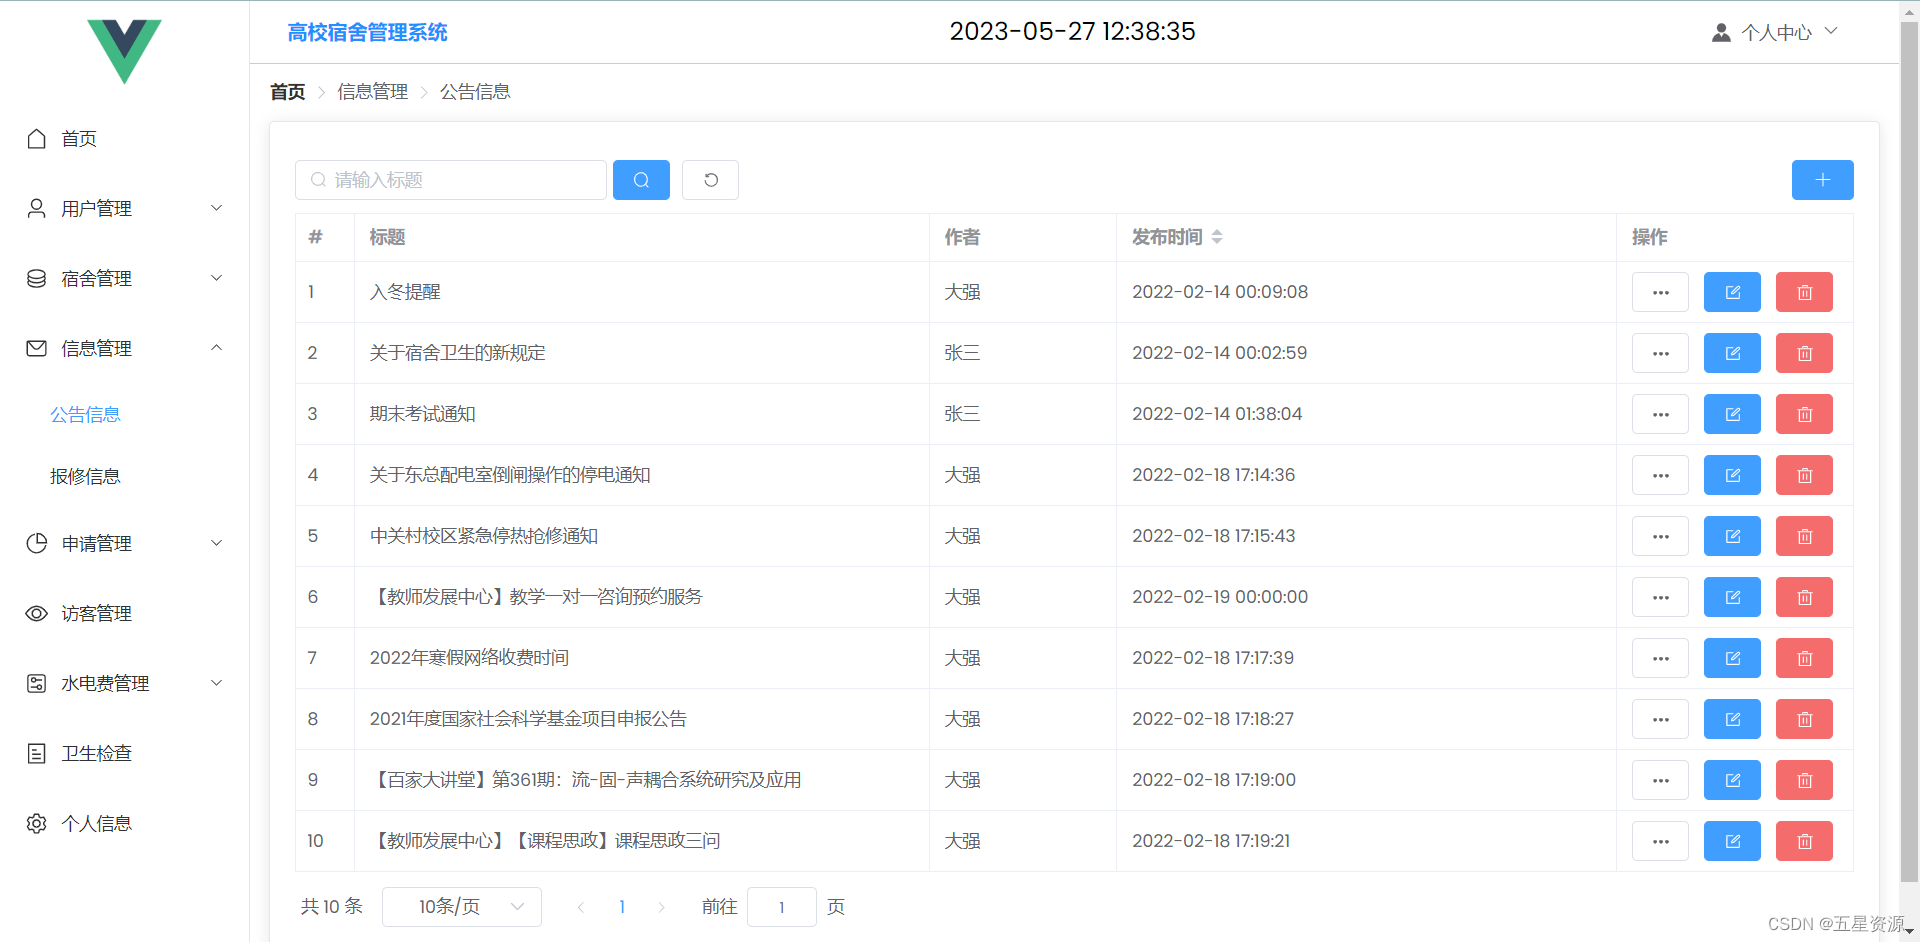Click the 共 10 条 total count
Viewport: 1920px width, 942px height.
tap(332, 907)
